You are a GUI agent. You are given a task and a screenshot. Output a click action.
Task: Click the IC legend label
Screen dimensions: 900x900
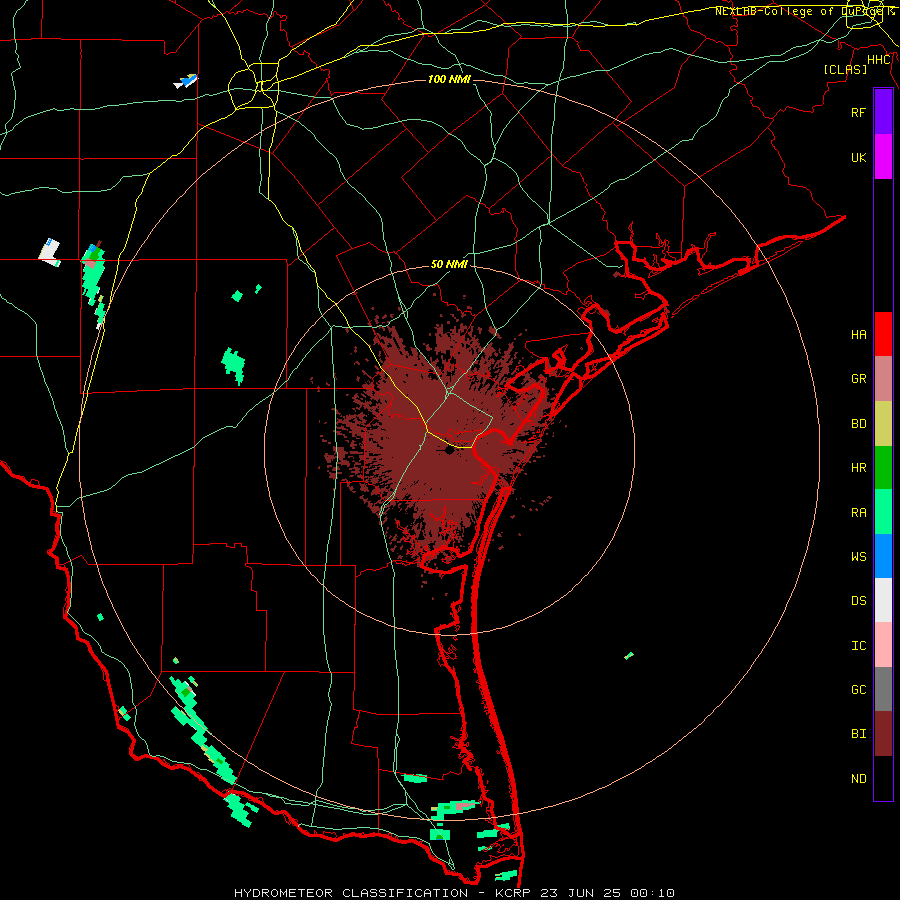(858, 646)
